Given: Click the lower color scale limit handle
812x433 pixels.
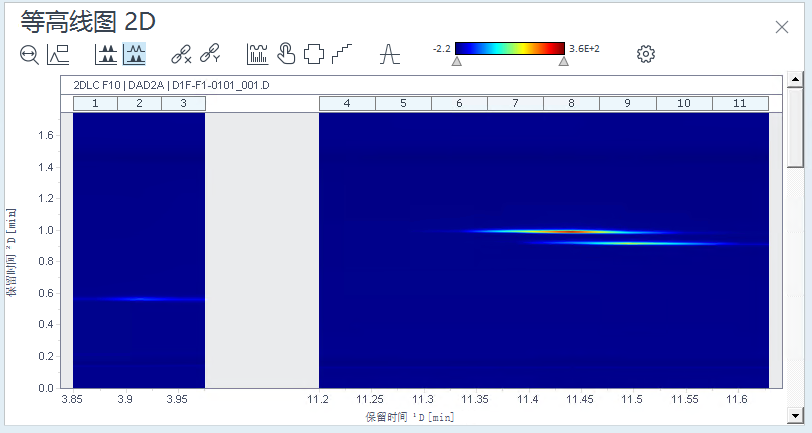Looking at the screenshot, I should (x=456, y=61).
